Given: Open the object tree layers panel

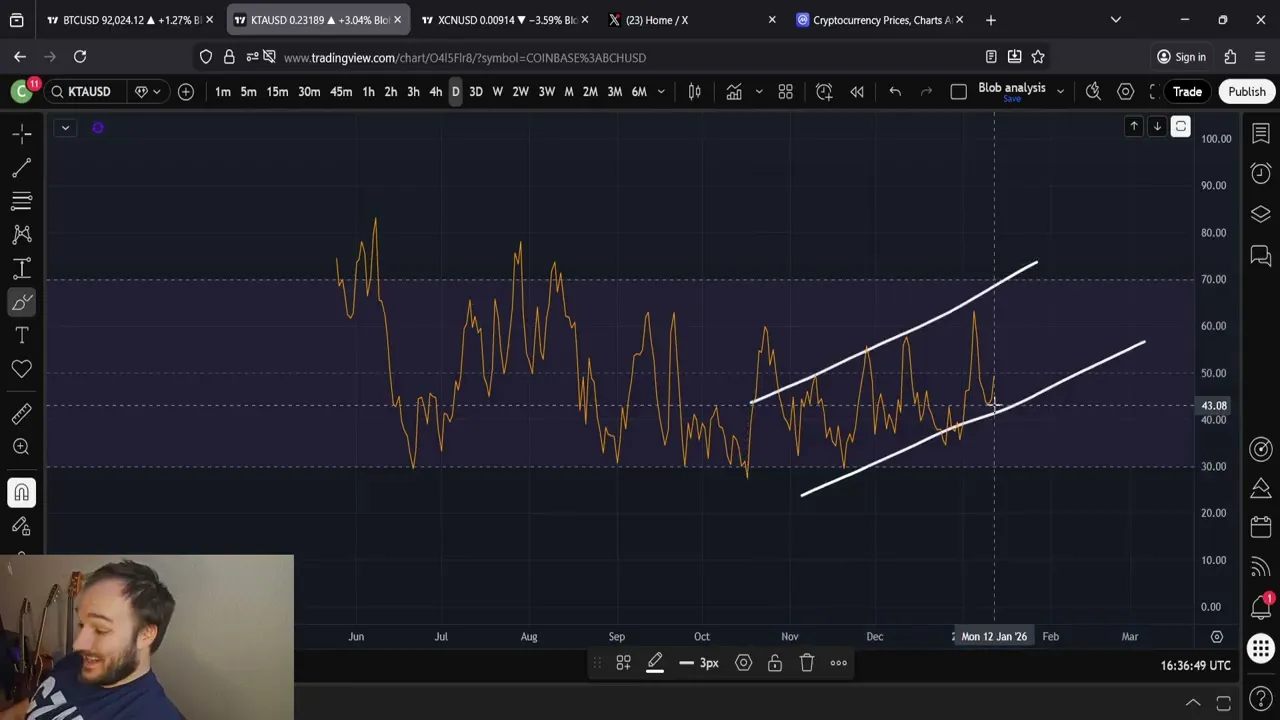Looking at the screenshot, I should click(x=1261, y=215).
